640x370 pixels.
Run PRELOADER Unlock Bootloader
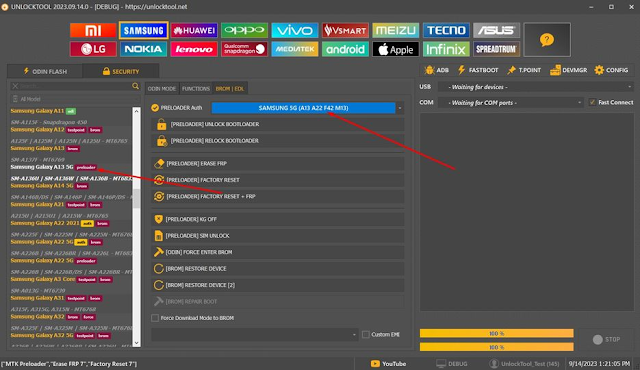pyautogui.click(x=278, y=124)
